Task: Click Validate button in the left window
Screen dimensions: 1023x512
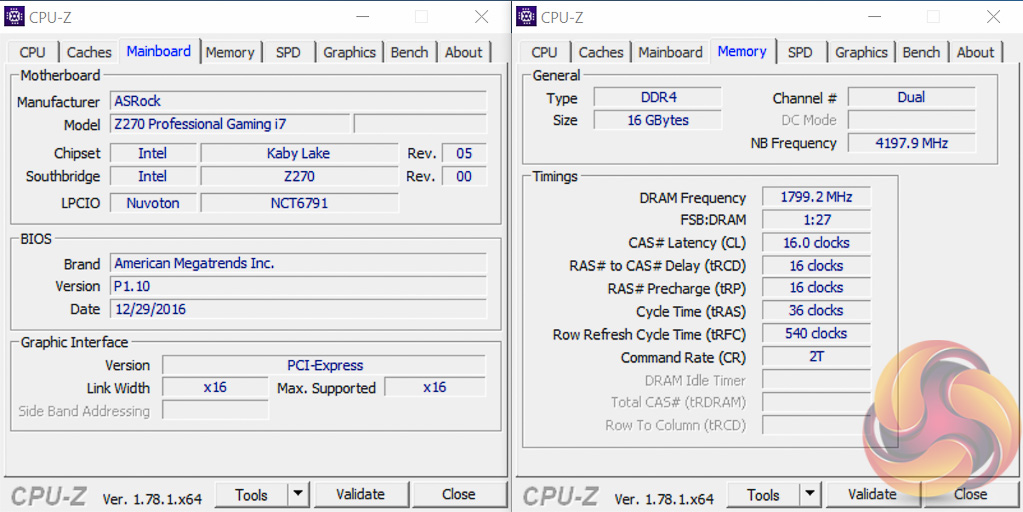Action: coord(361,495)
